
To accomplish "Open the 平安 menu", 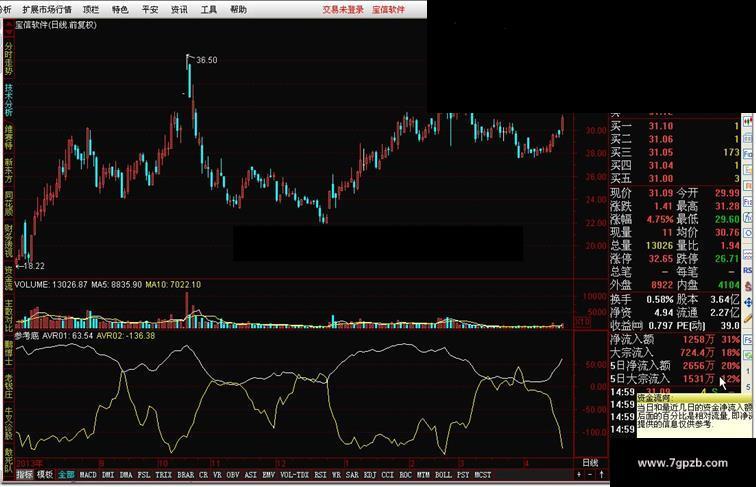I will [149, 9].
